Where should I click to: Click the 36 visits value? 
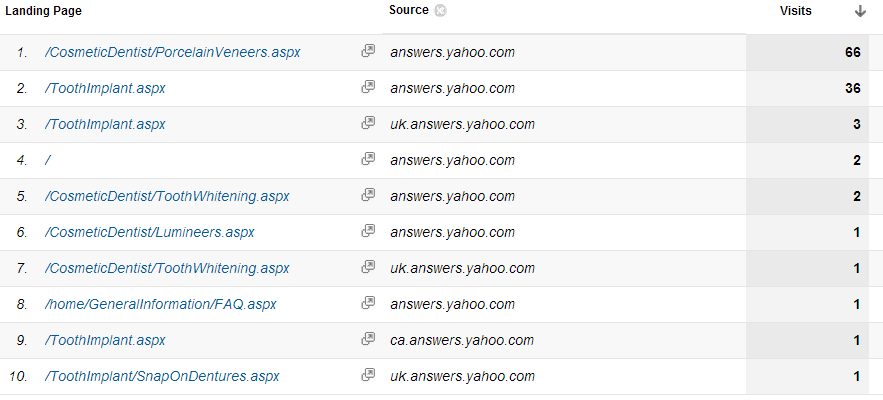[x=853, y=88]
